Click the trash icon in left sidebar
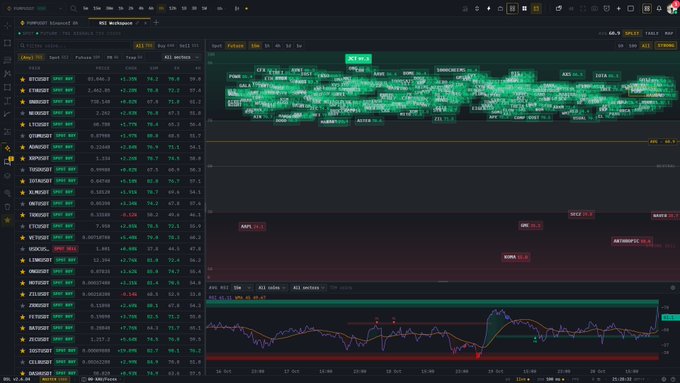This screenshot has height=383, width=680. (7, 206)
